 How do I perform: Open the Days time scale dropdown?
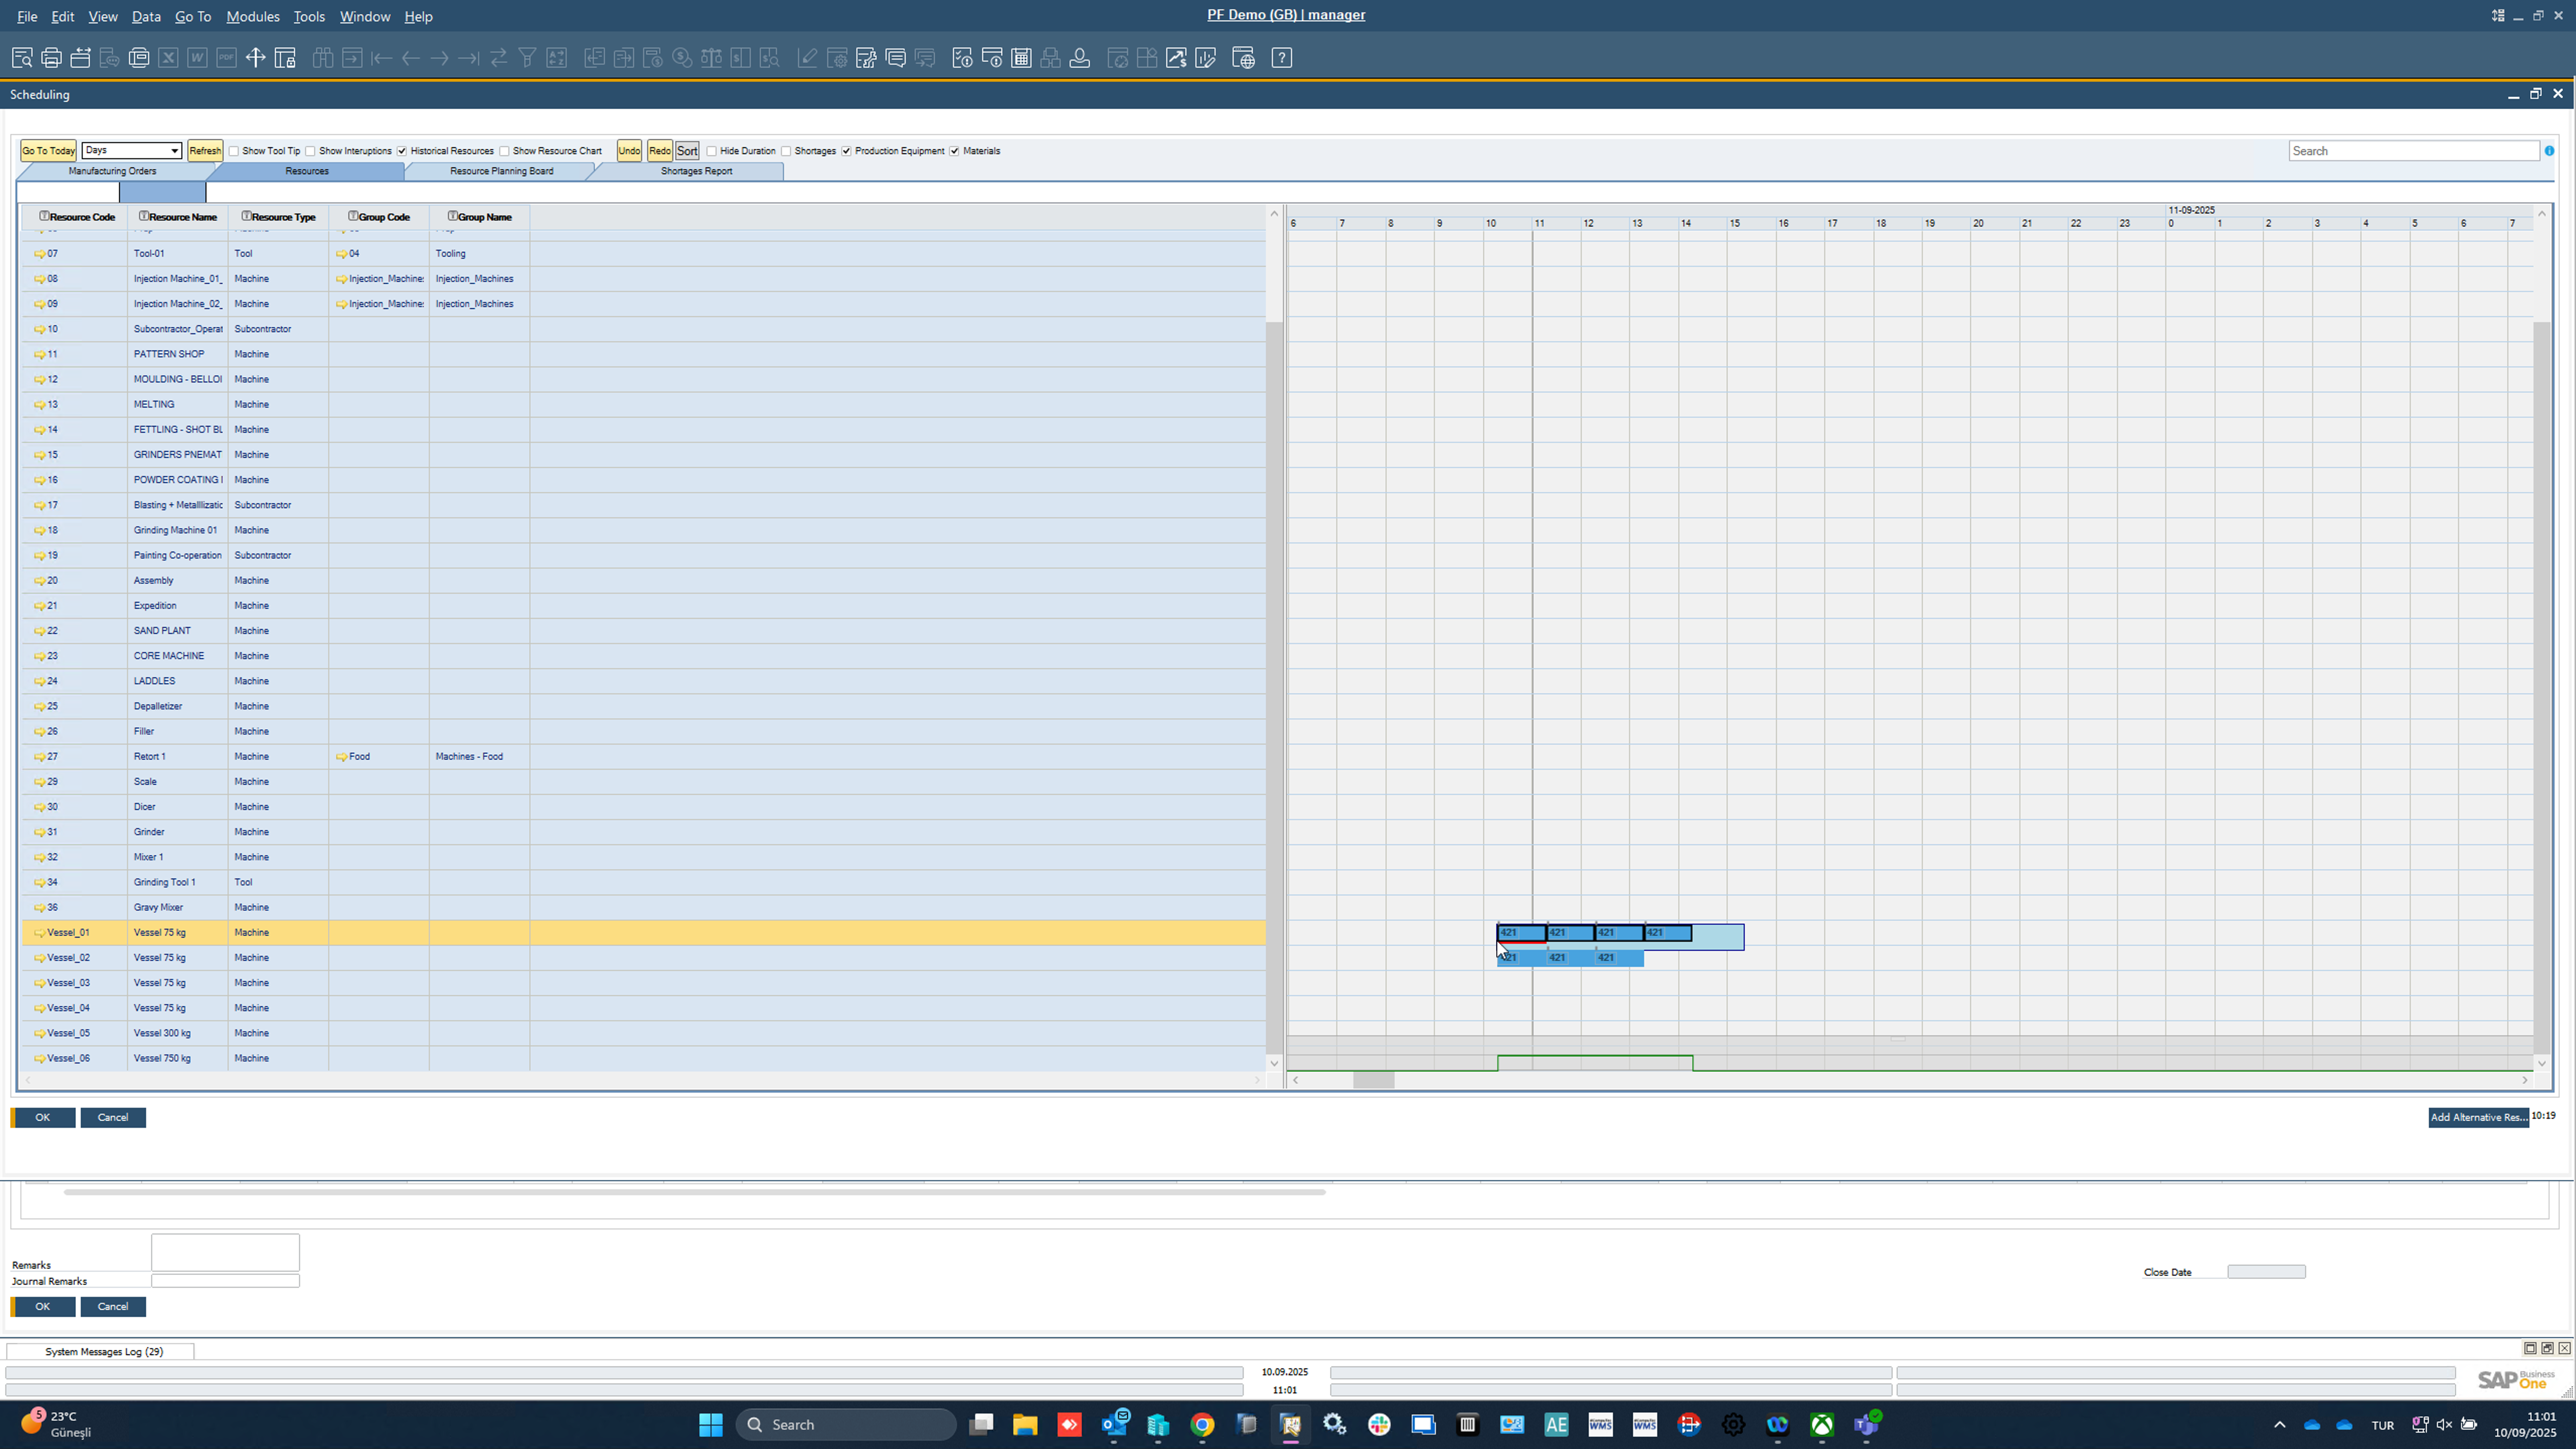click(174, 151)
